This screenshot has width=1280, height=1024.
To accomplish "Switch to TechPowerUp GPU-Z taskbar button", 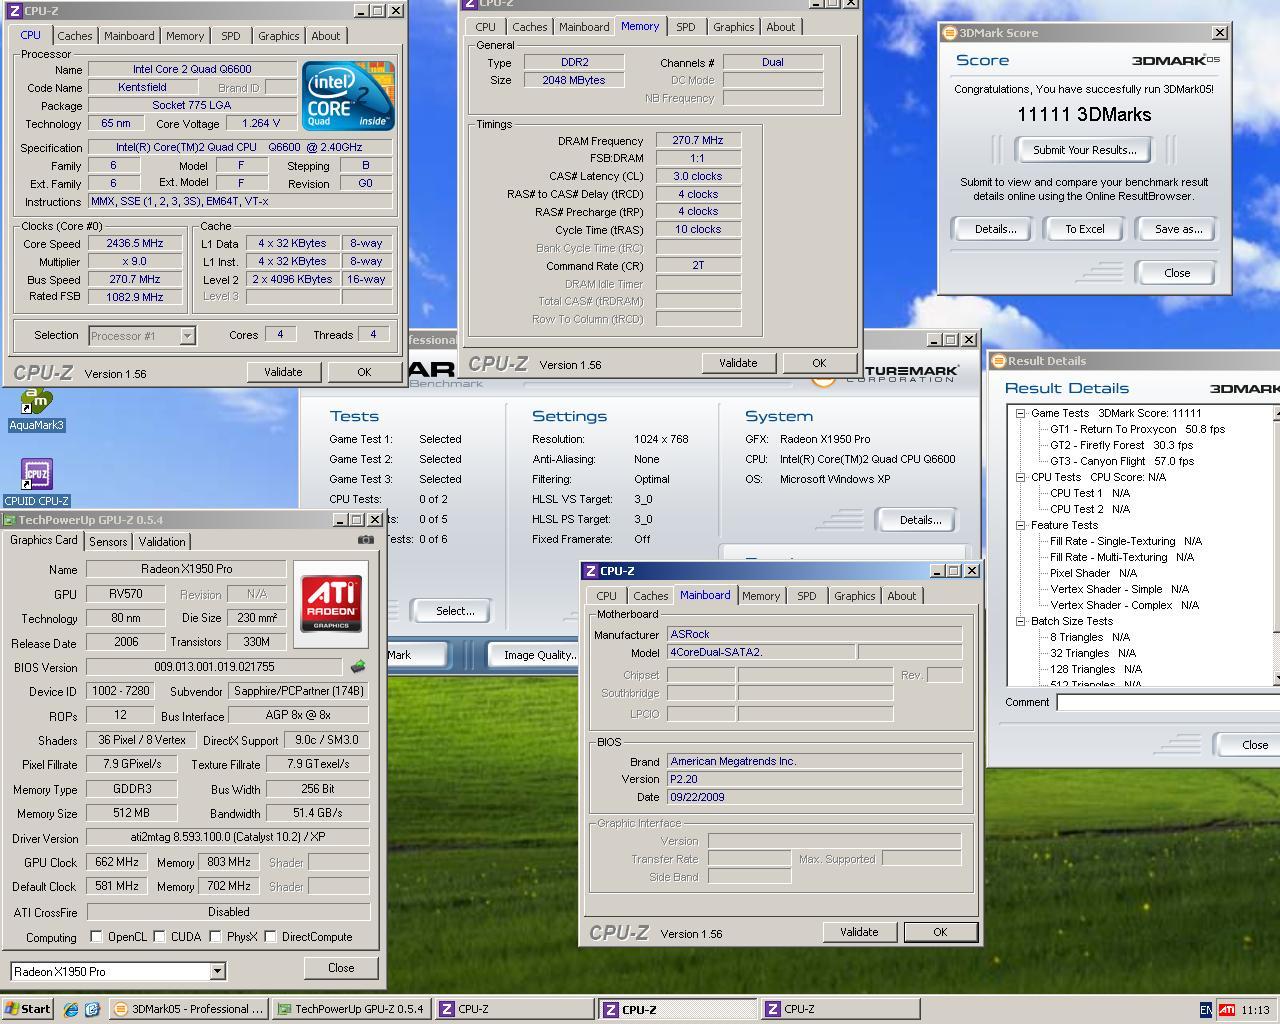I will tap(352, 1010).
